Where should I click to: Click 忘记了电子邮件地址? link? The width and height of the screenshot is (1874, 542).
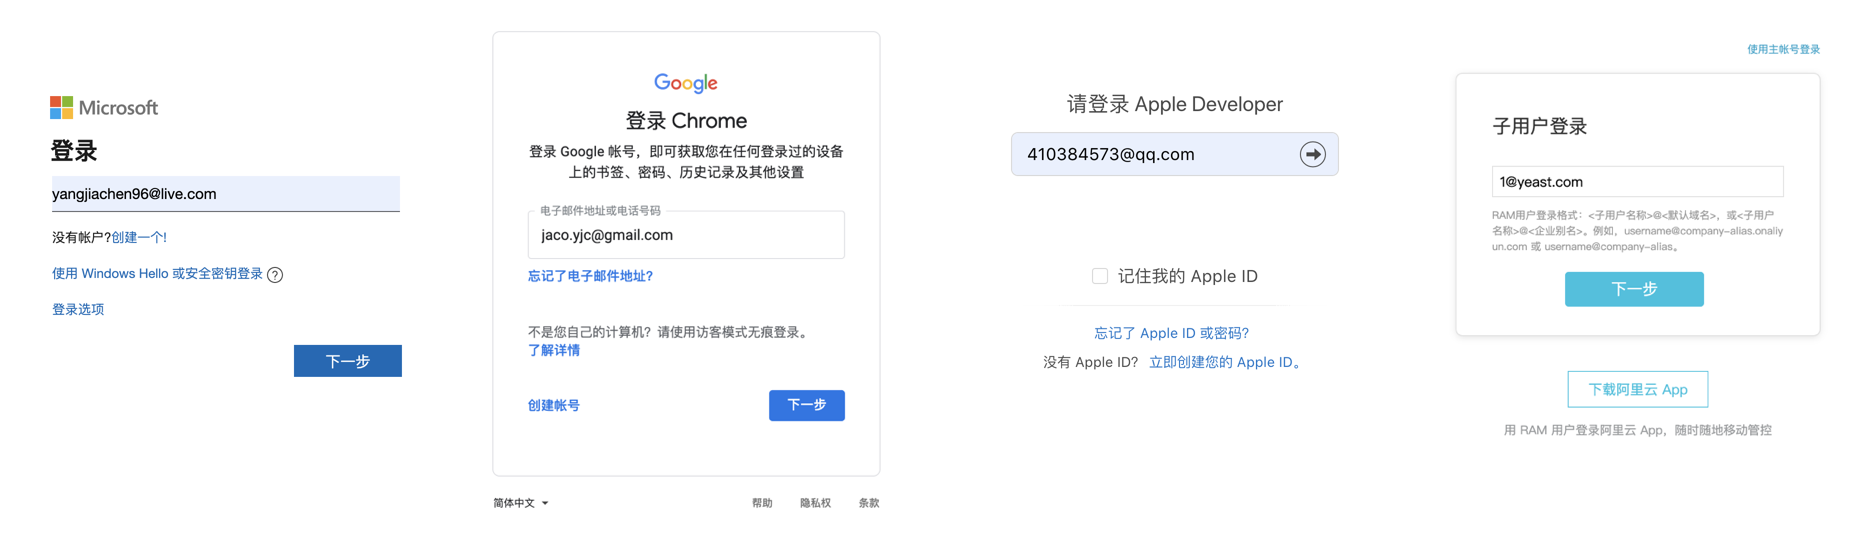(590, 276)
